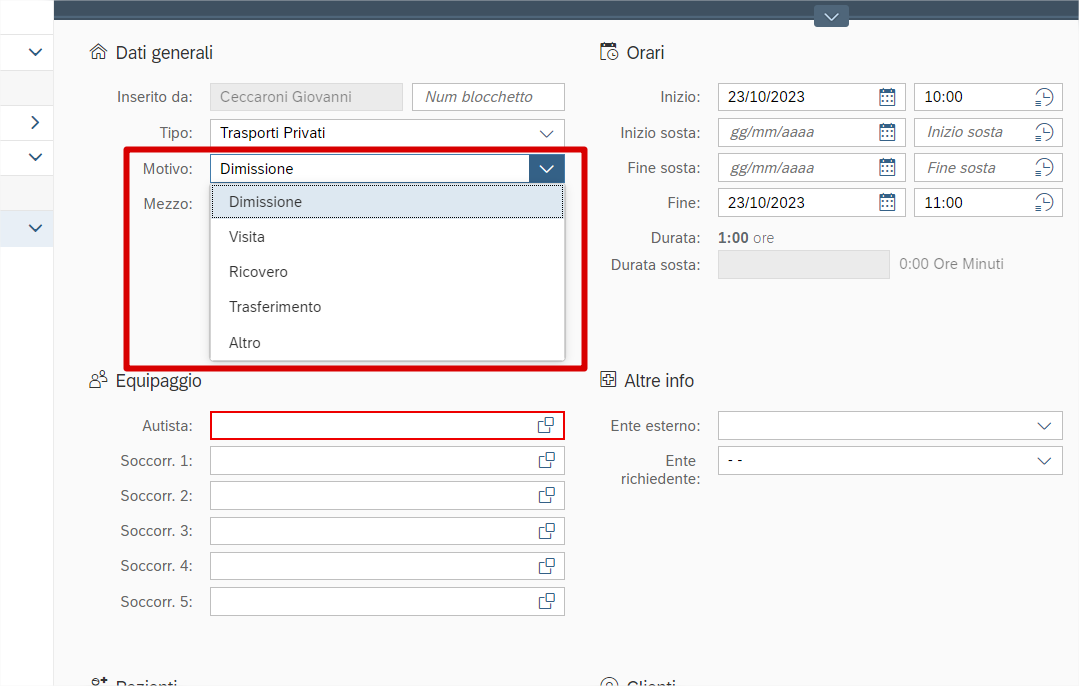1079x686 pixels.
Task: Open value help for Soccorr. 1 field
Action: tap(546, 461)
